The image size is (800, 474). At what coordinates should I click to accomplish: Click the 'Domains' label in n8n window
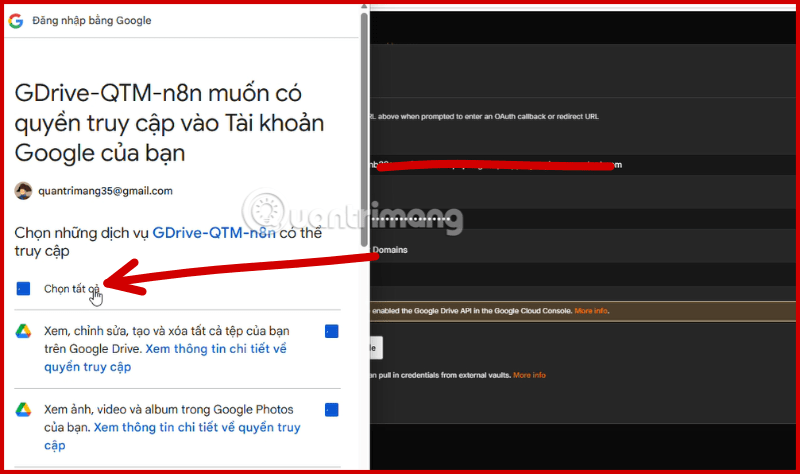coord(390,250)
